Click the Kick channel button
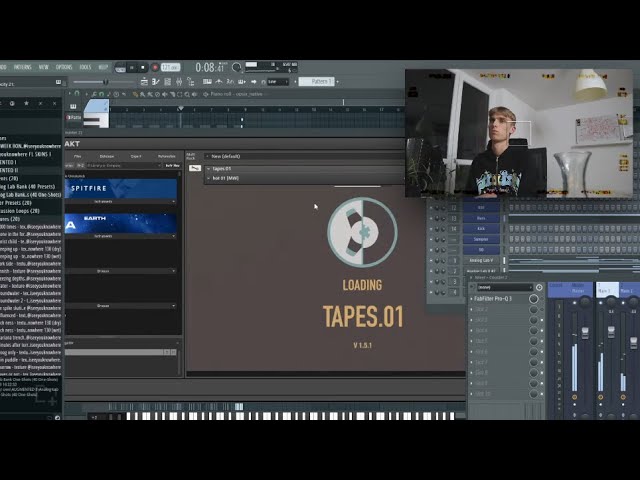640x480 pixels. tap(481, 229)
